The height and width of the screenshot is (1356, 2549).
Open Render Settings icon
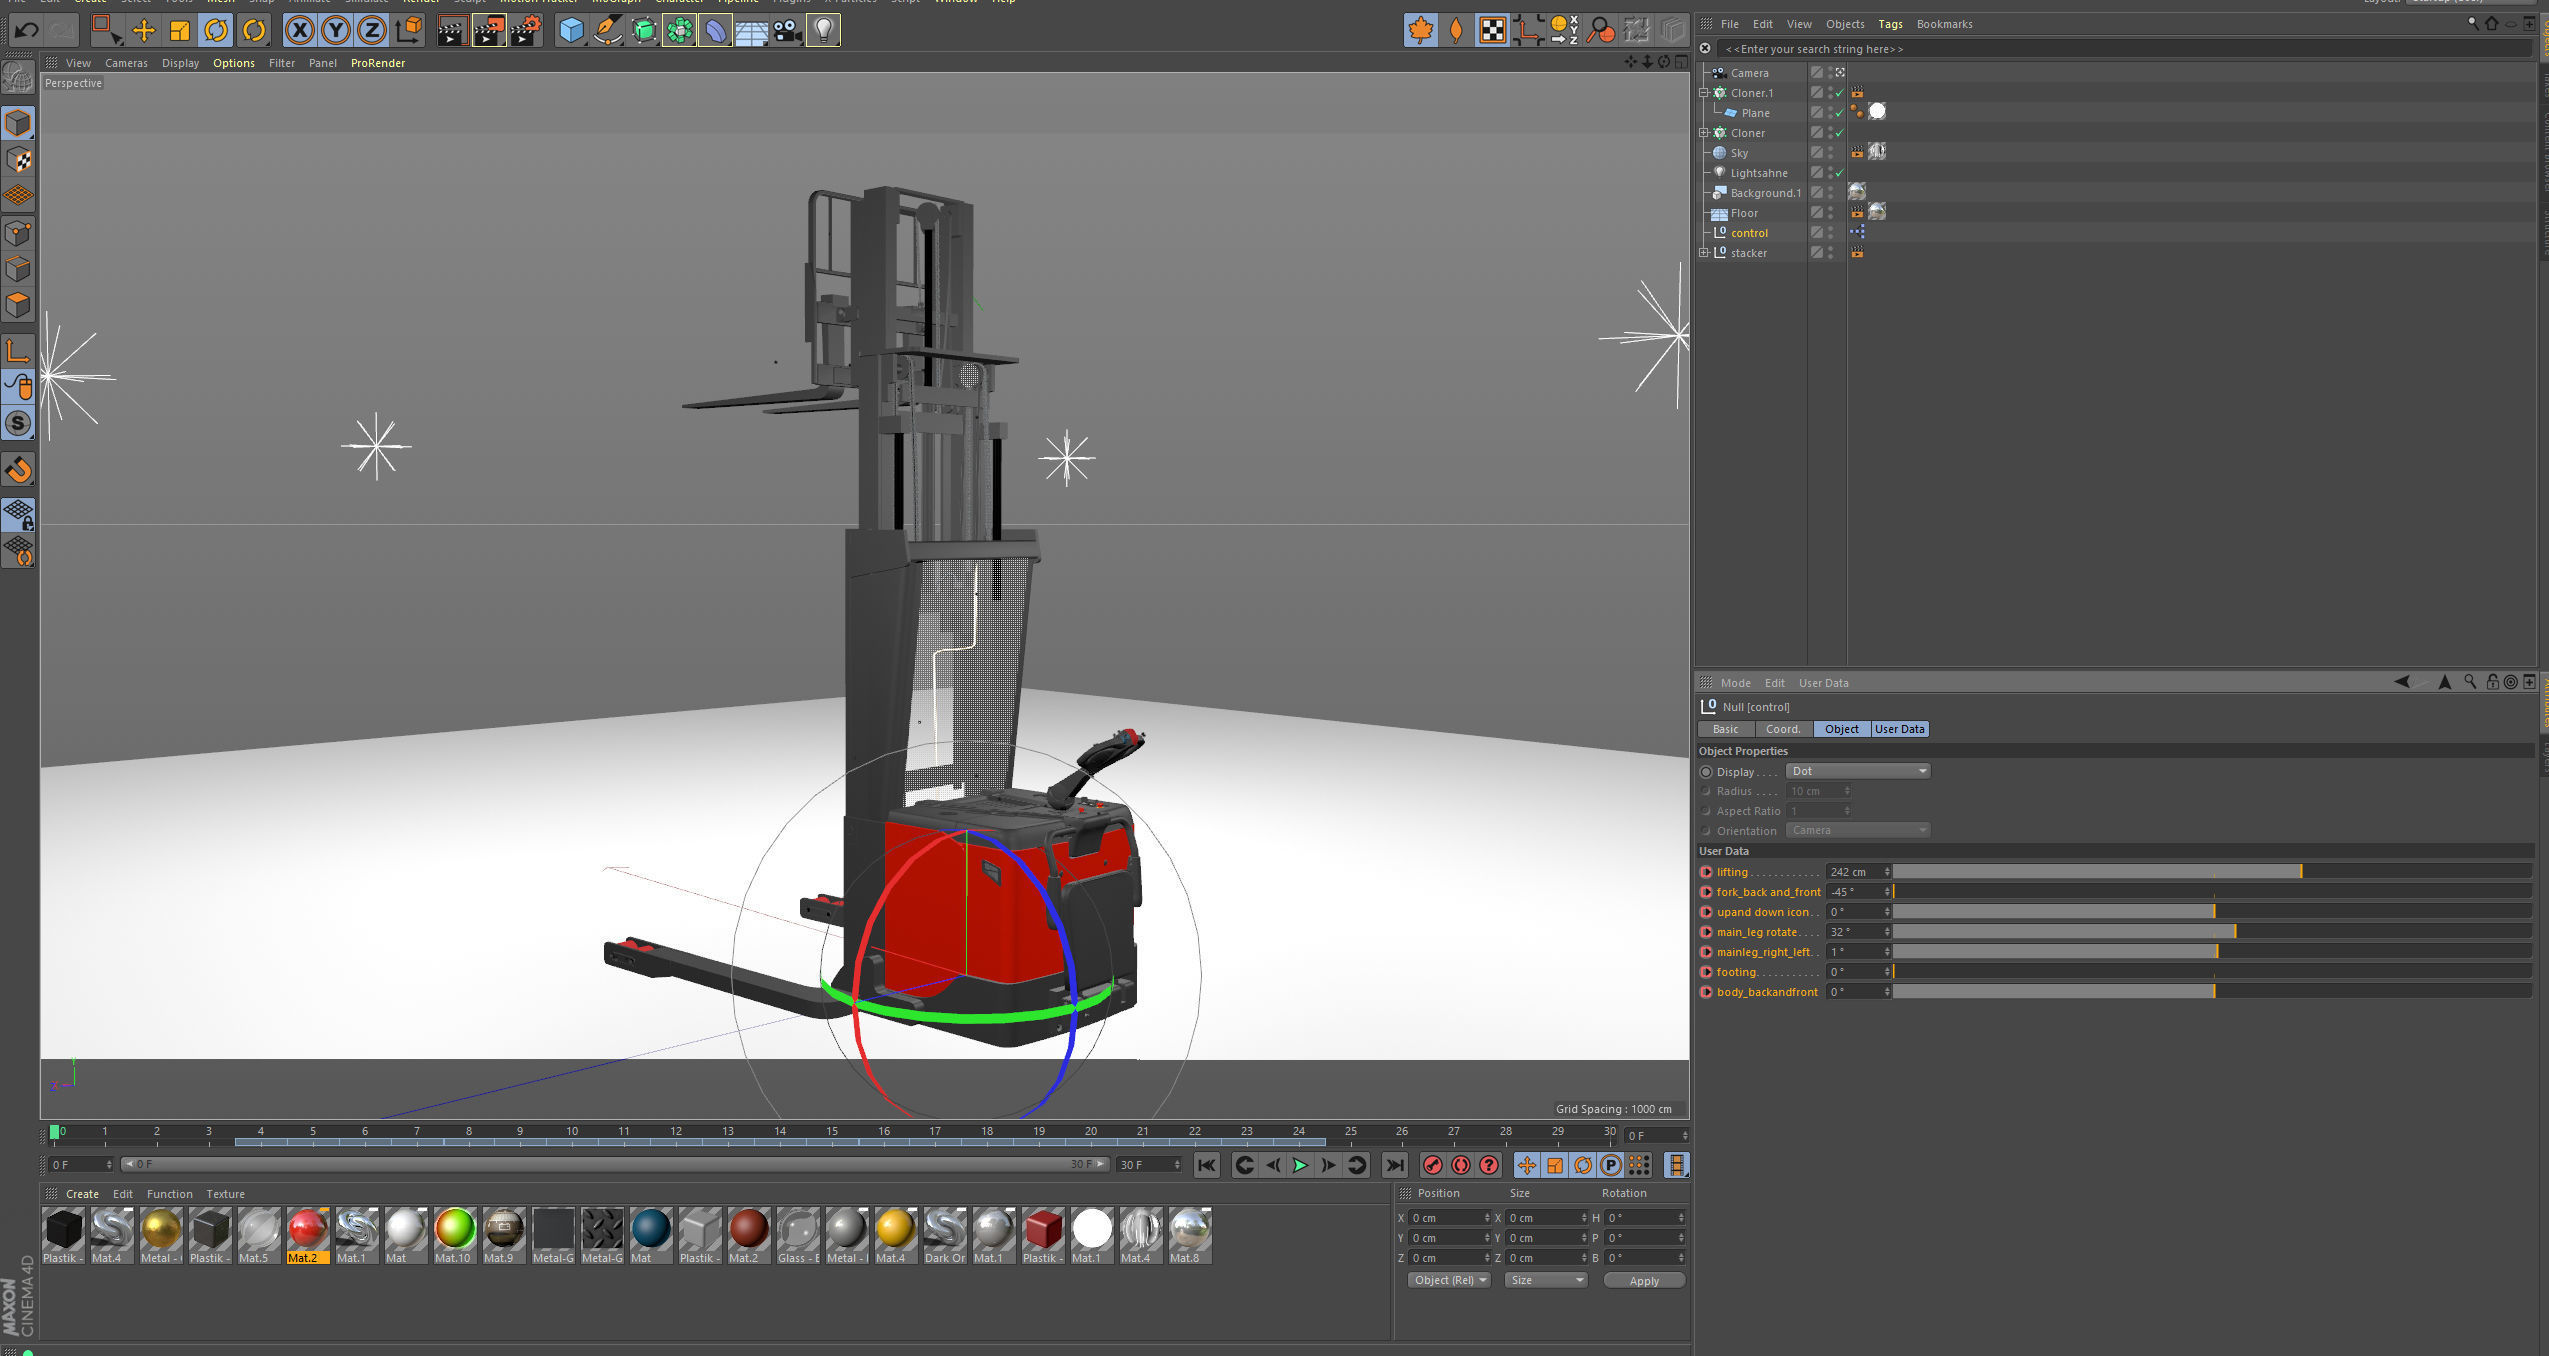click(526, 31)
